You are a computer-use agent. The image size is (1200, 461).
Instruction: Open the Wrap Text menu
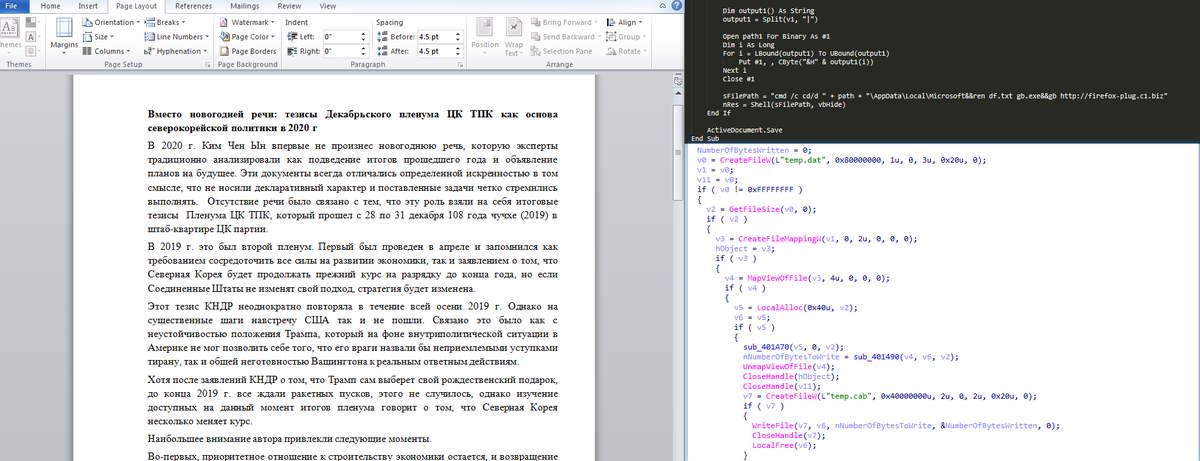(x=513, y=36)
